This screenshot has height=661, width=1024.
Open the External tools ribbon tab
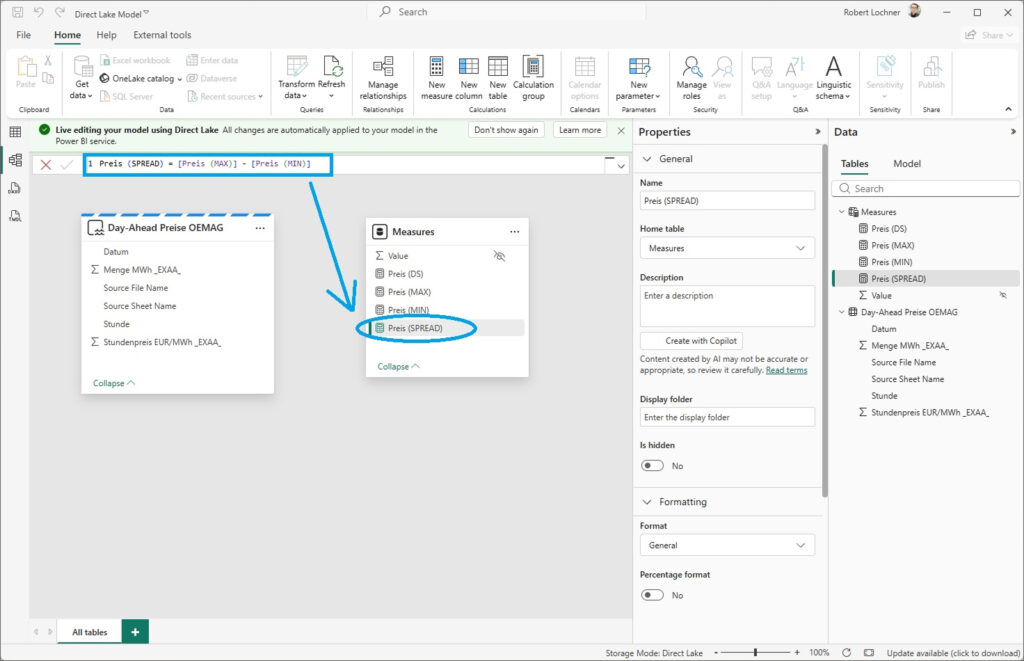click(x=162, y=35)
